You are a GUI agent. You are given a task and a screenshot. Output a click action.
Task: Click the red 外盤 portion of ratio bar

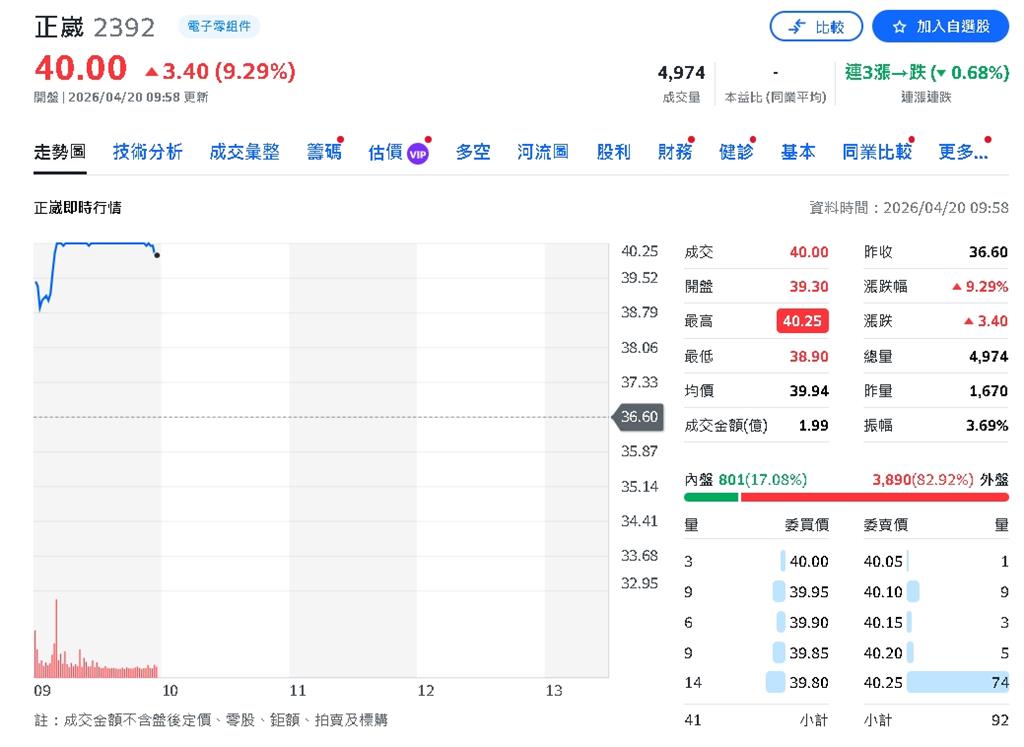click(874, 498)
